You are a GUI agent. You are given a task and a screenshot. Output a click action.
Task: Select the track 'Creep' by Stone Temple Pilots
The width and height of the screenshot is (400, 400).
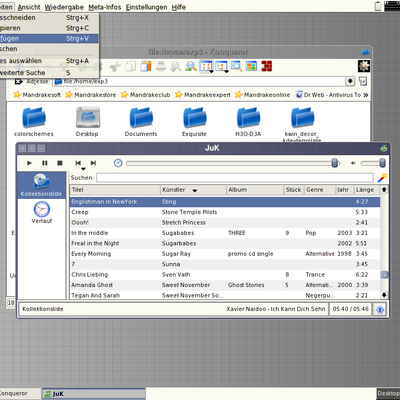(225, 212)
